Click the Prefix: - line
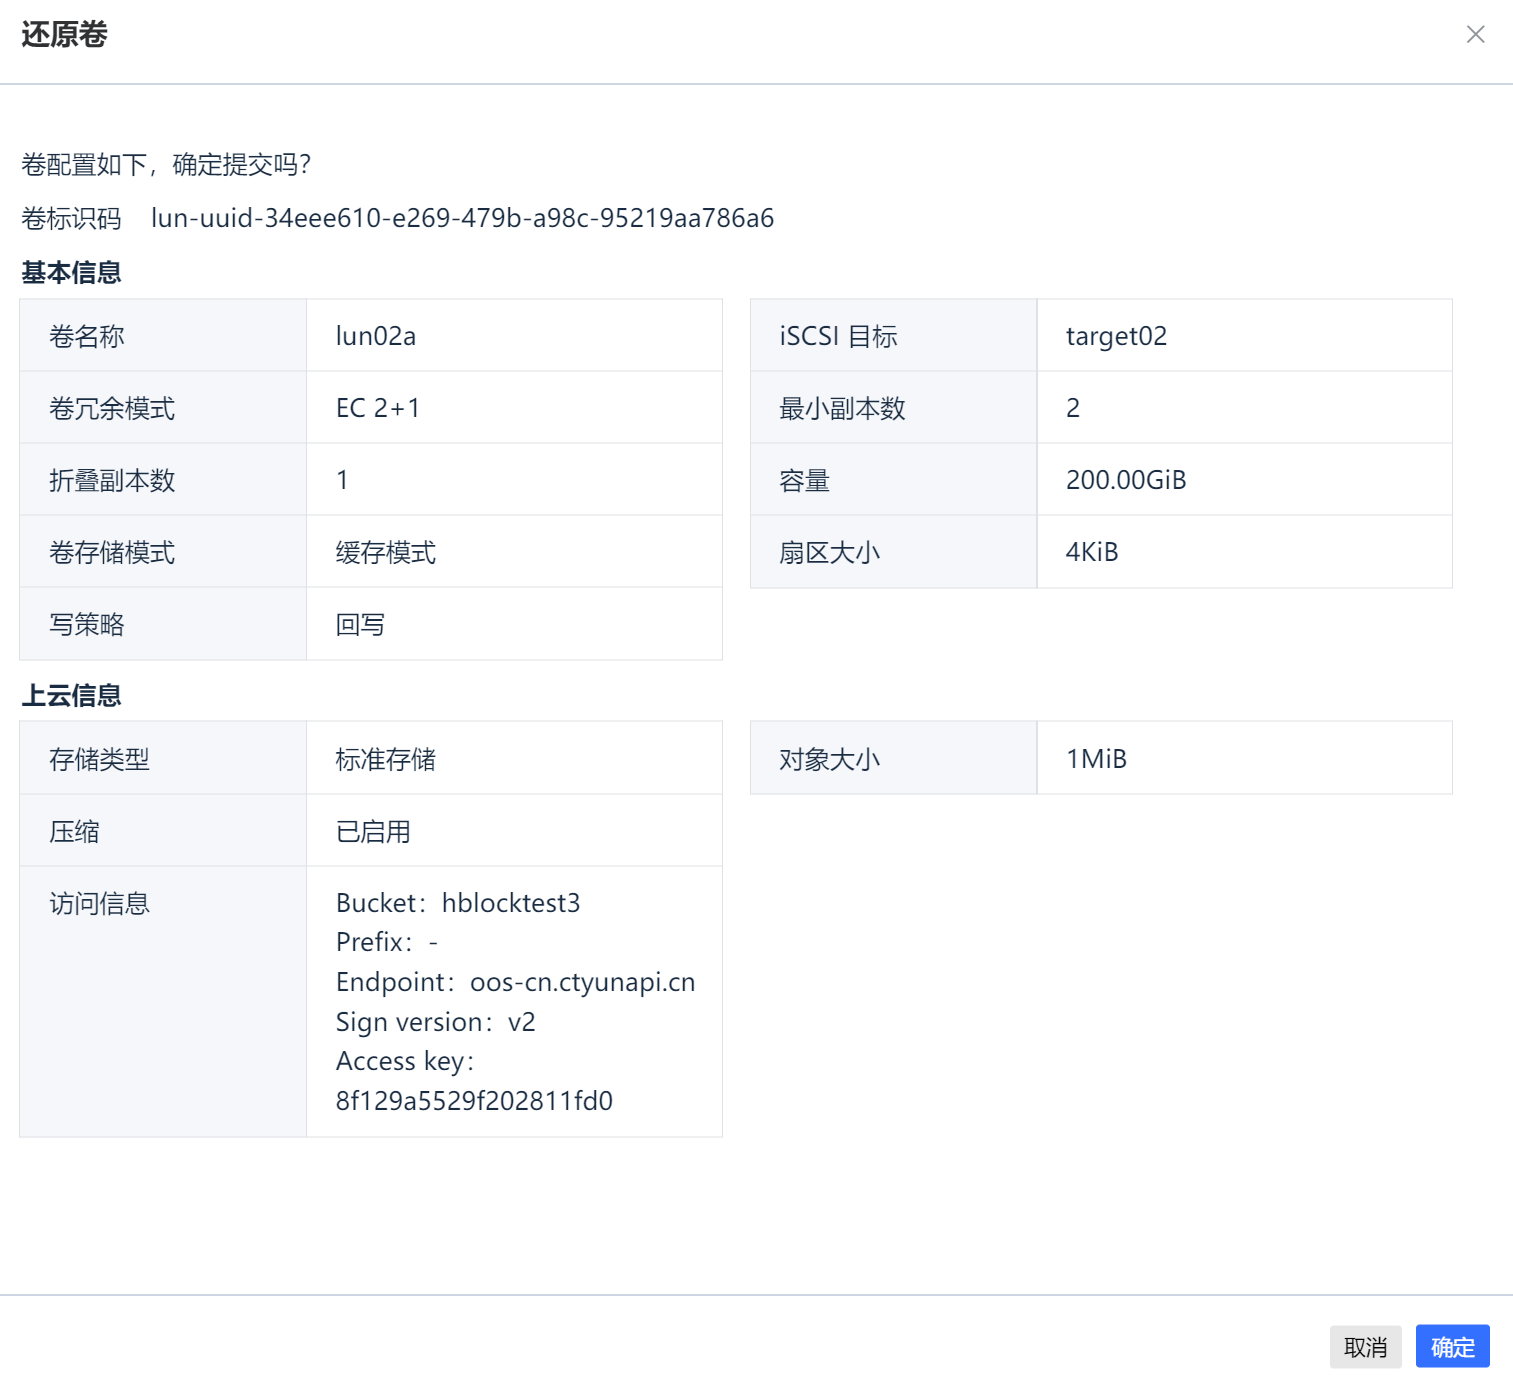This screenshot has height=1380, width=1513. pyautogui.click(x=387, y=942)
